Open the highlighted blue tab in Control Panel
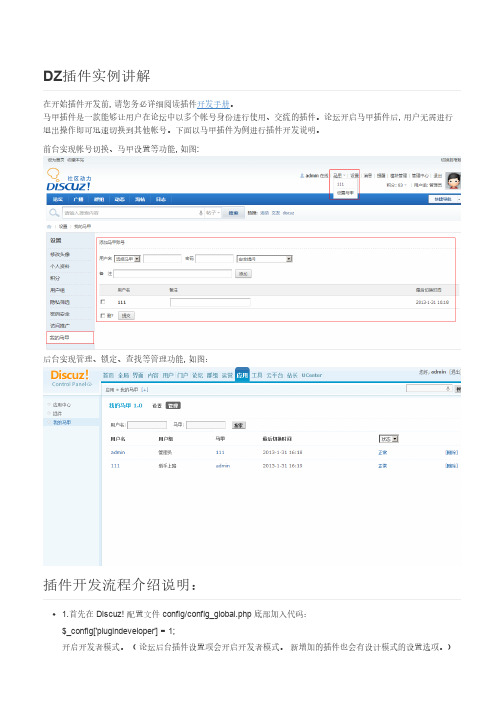 click(x=242, y=375)
